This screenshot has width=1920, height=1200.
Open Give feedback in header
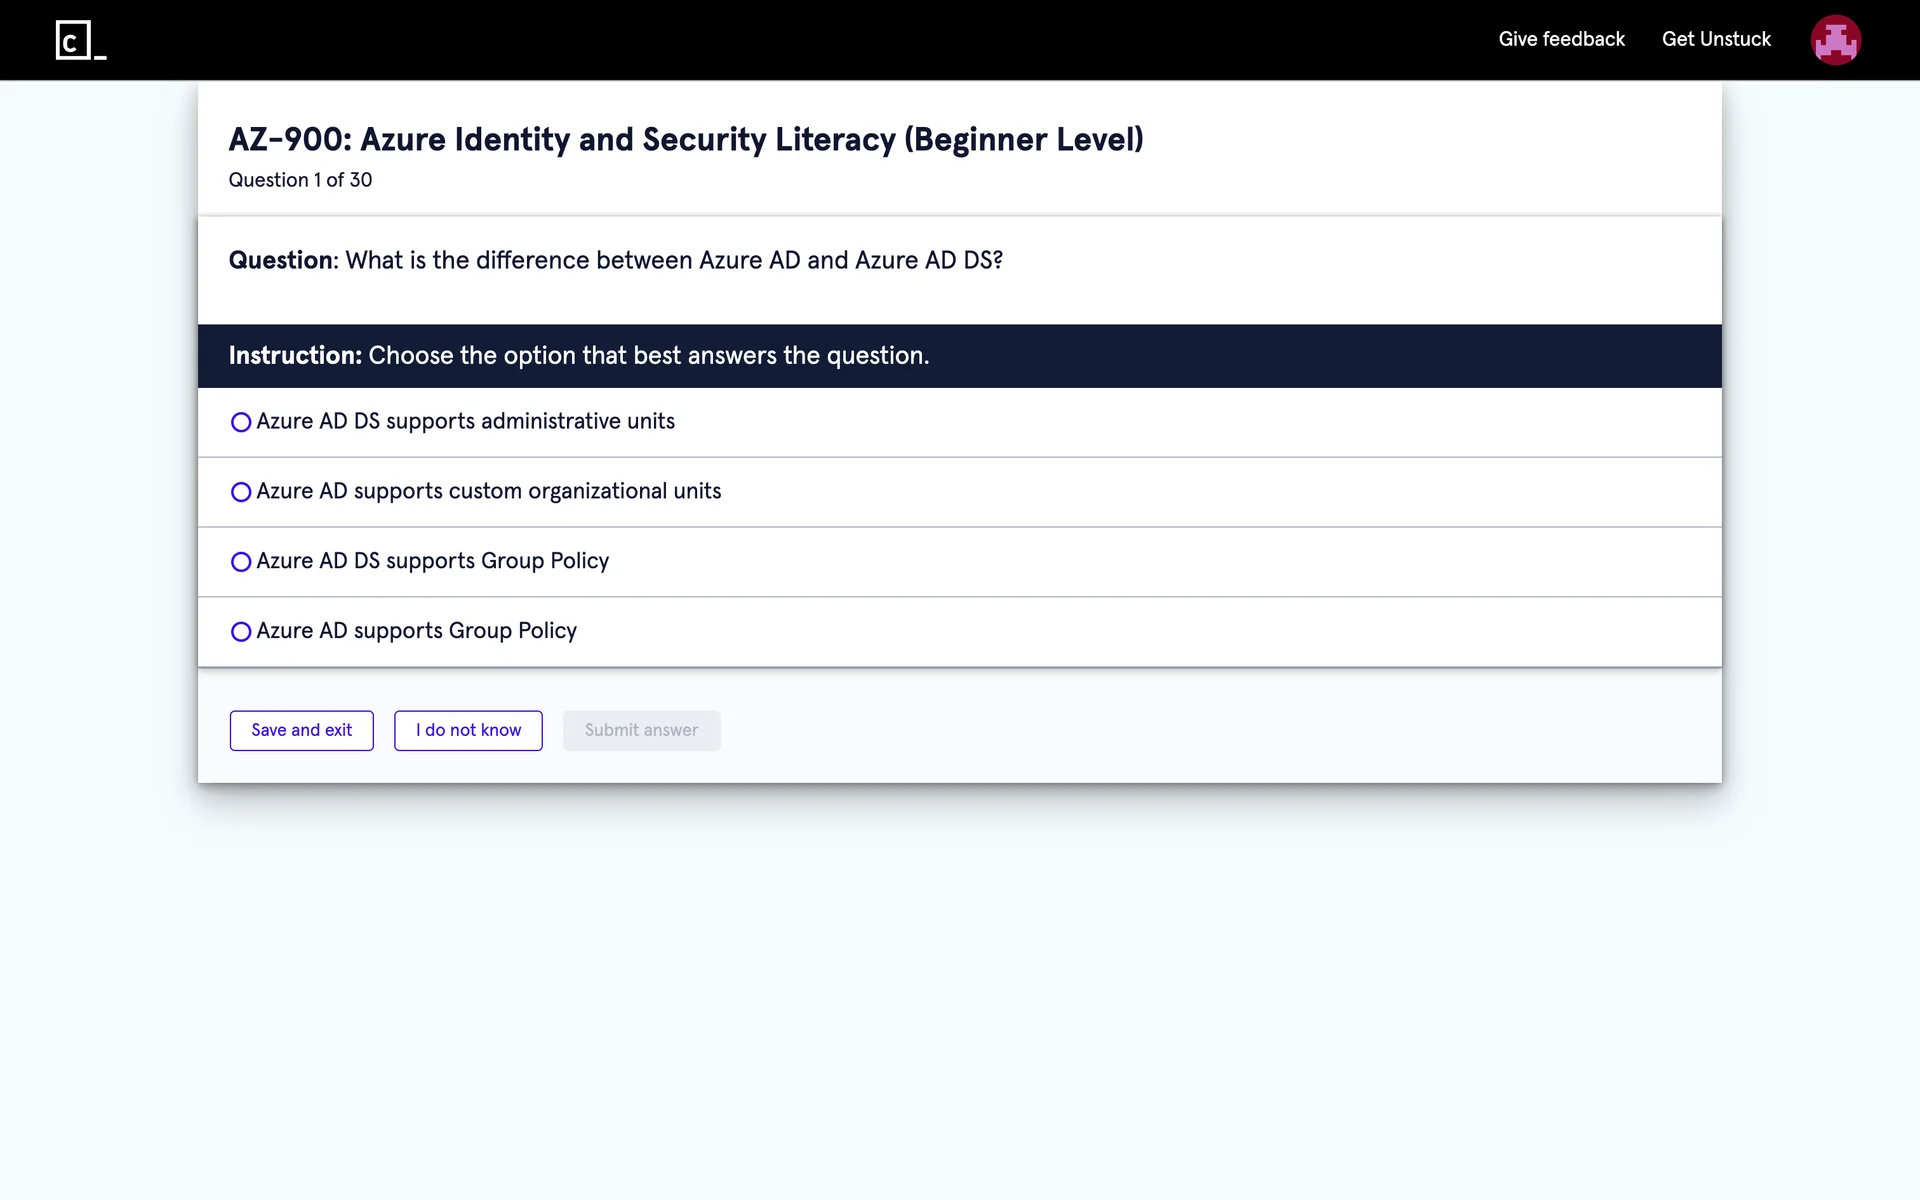pyautogui.click(x=1561, y=39)
